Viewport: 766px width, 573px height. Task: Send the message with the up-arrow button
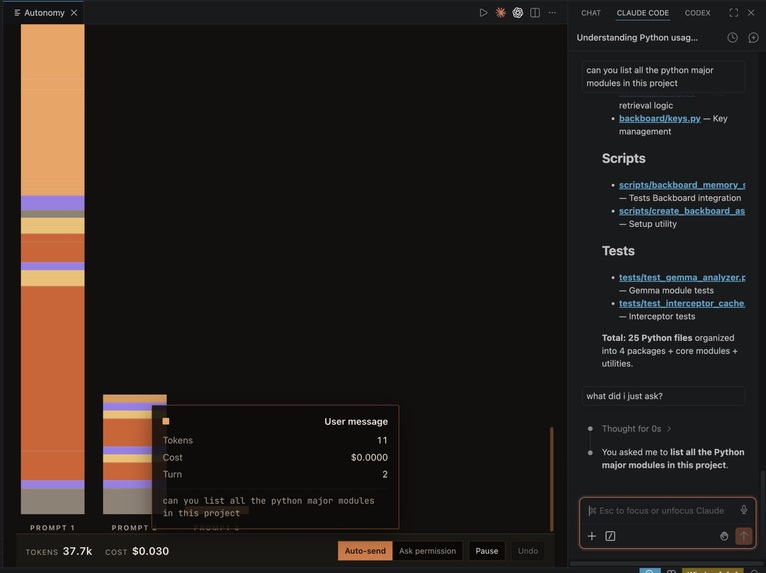[x=744, y=536]
